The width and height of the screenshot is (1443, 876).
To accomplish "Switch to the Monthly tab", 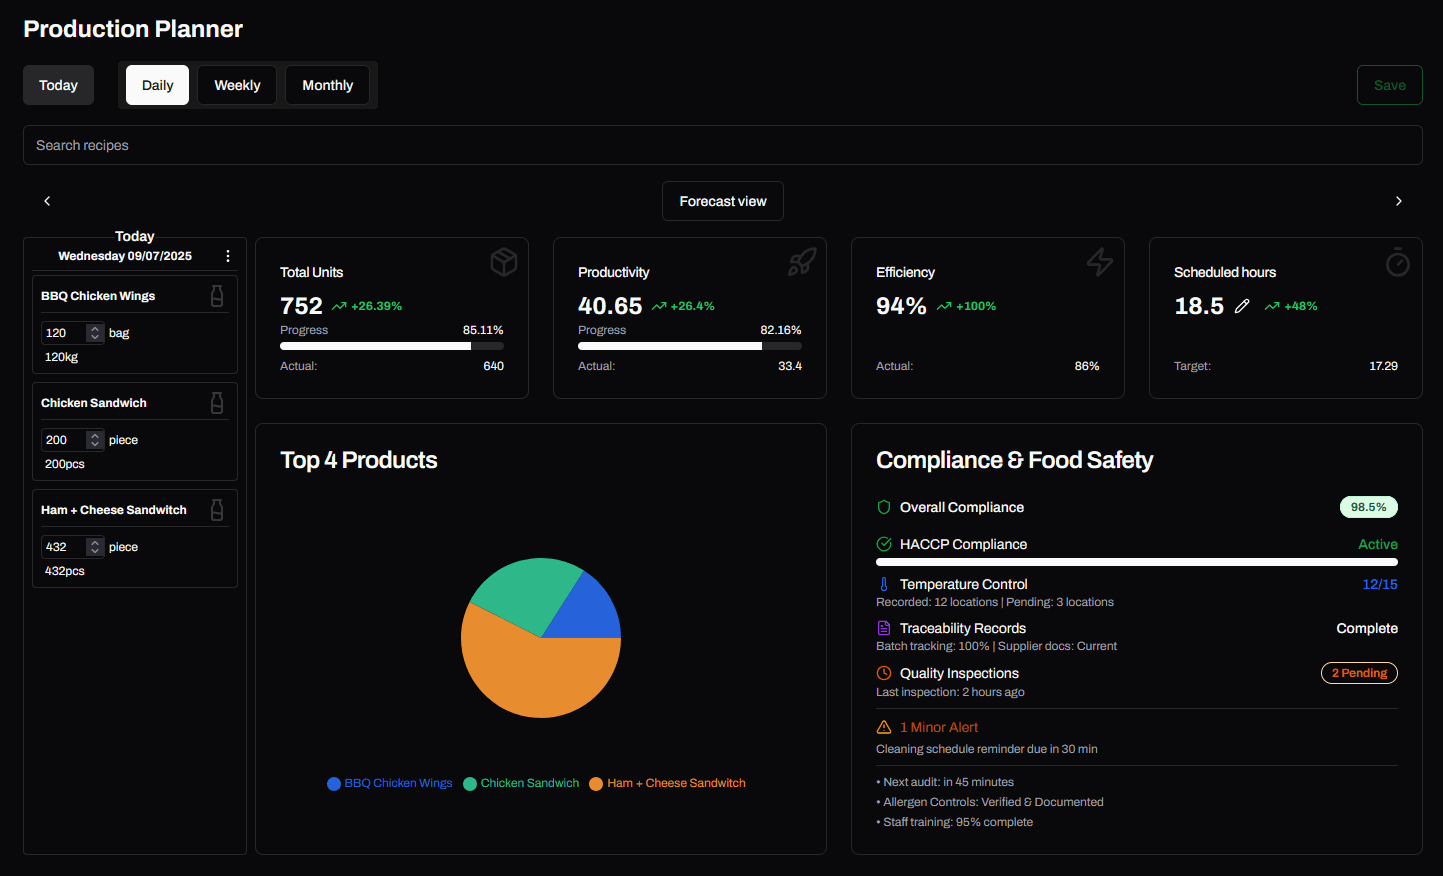I will pyautogui.click(x=327, y=85).
